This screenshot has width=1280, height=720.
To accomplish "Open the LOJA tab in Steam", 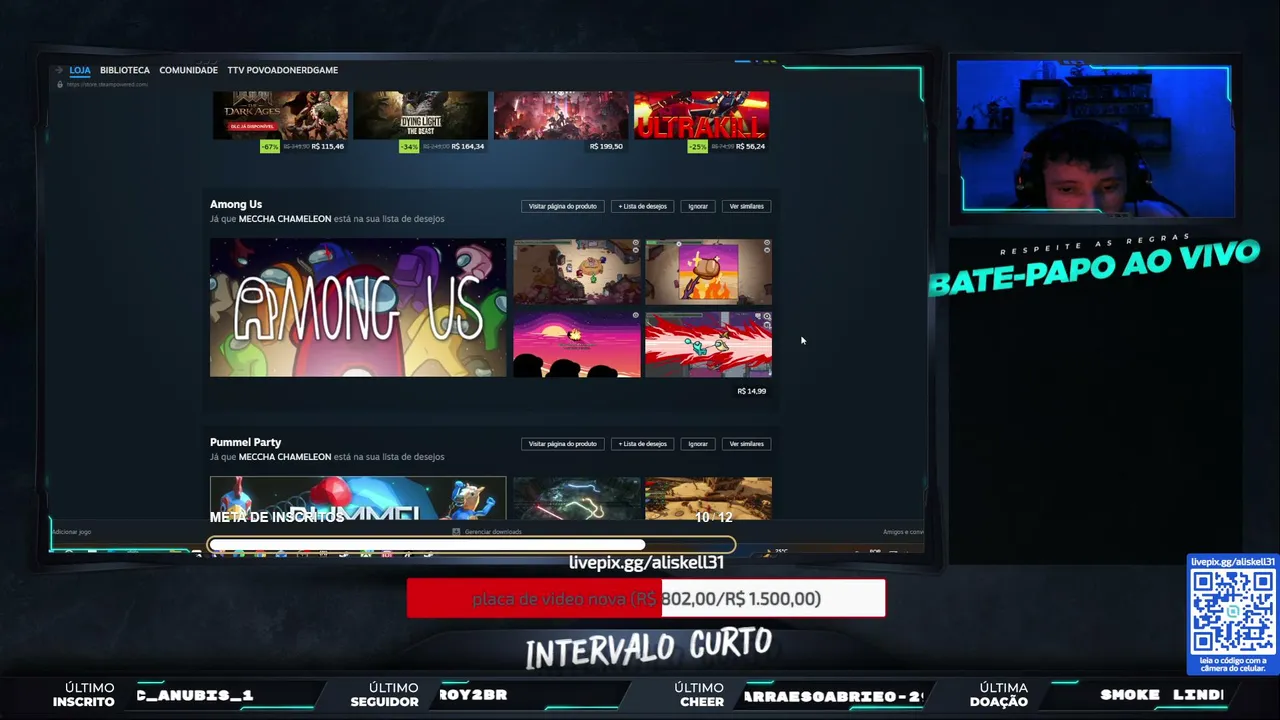I will click(x=80, y=70).
